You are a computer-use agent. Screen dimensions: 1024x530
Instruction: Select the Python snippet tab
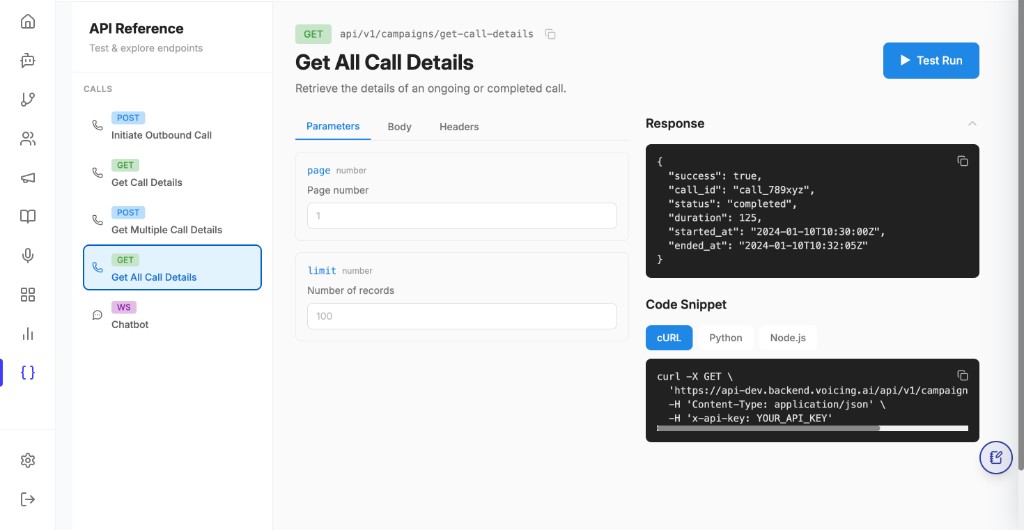coord(726,337)
